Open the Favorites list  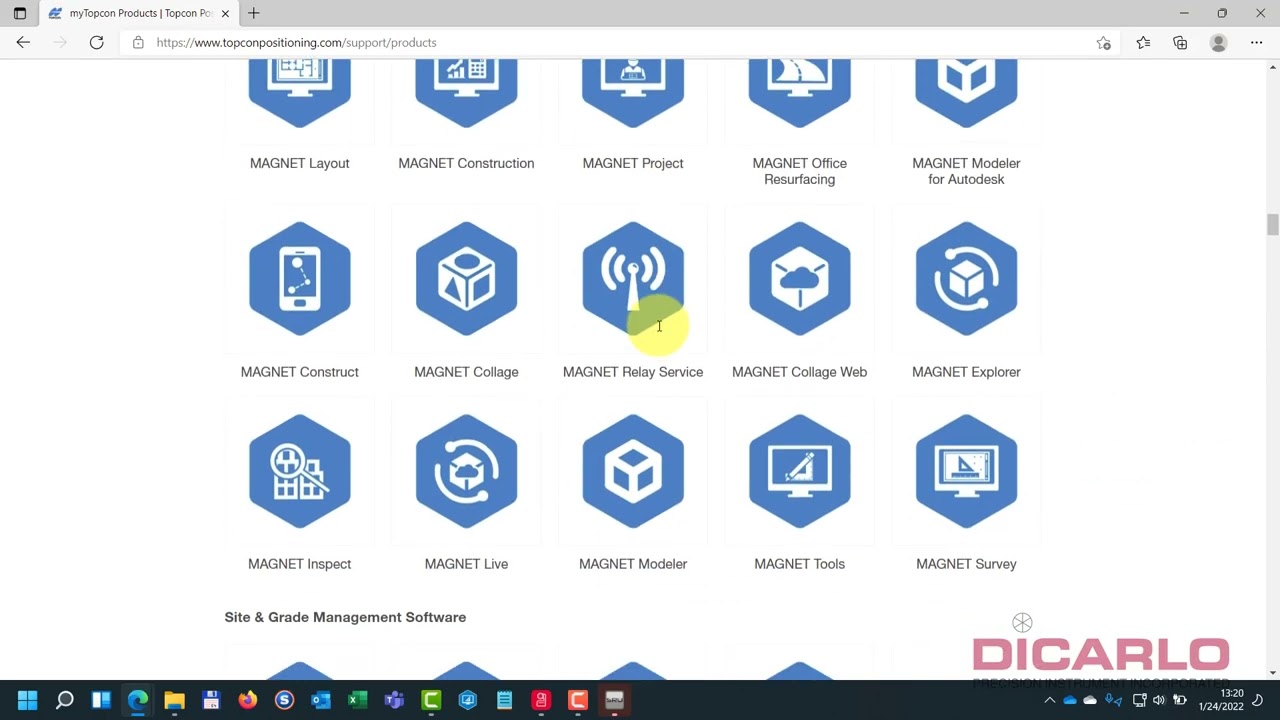[x=1143, y=43]
